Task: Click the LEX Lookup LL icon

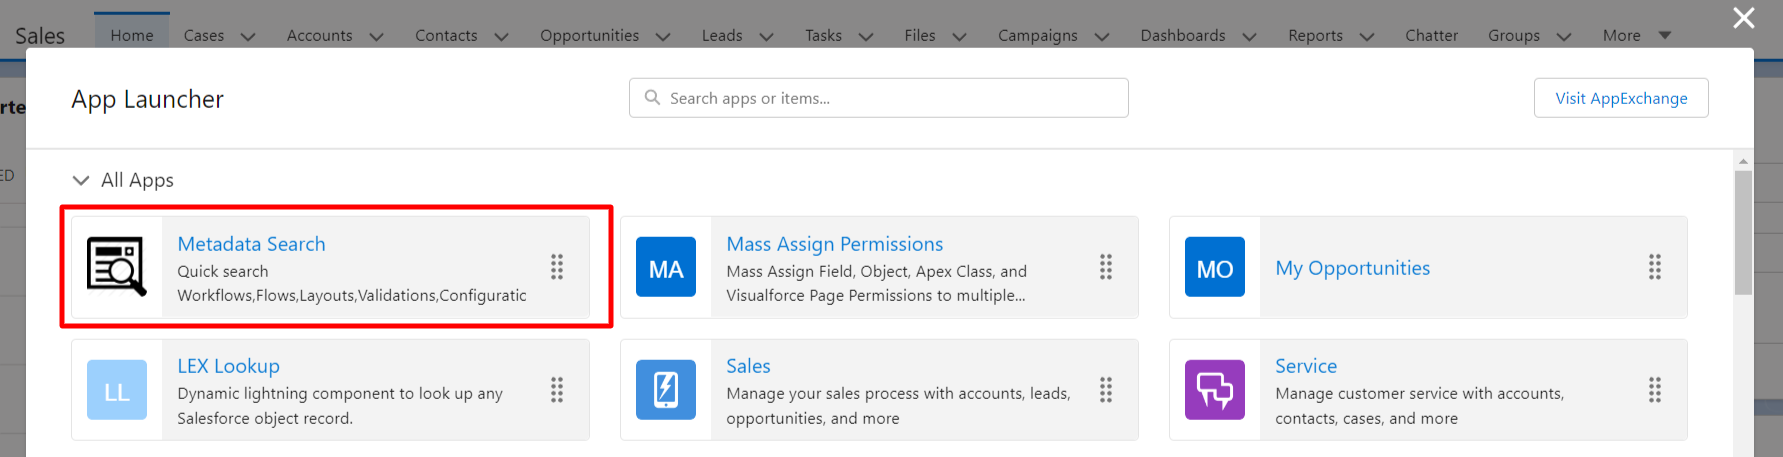Action: pos(117,390)
